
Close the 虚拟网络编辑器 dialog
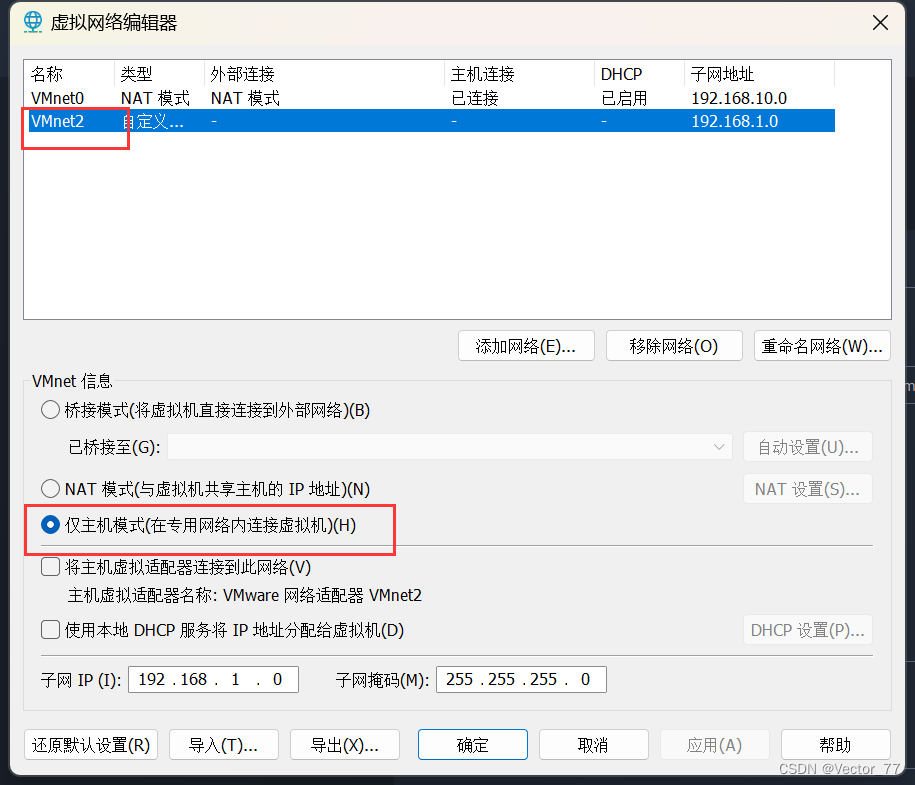880,23
